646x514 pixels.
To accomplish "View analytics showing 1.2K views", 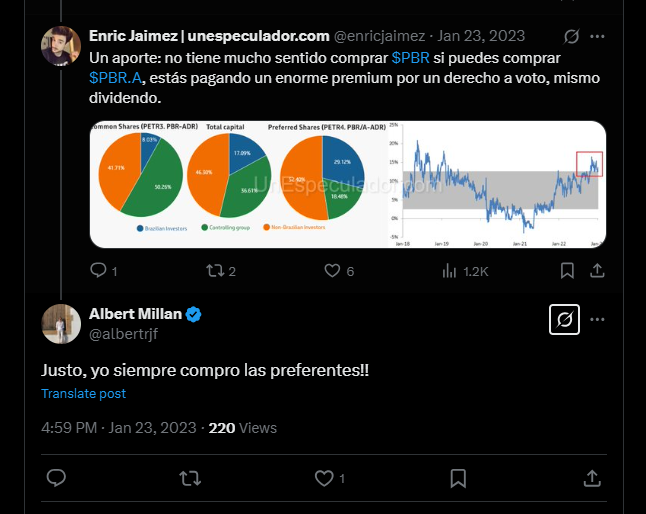I will (x=465, y=271).
